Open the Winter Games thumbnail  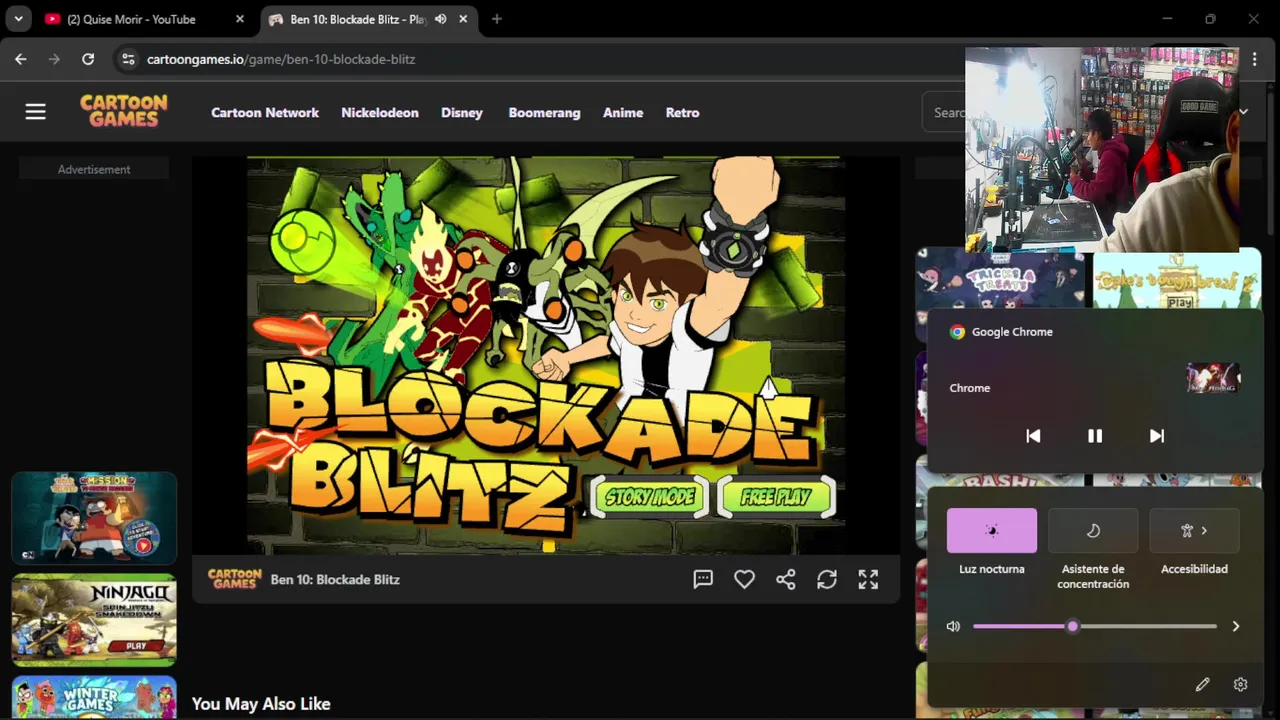94,698
